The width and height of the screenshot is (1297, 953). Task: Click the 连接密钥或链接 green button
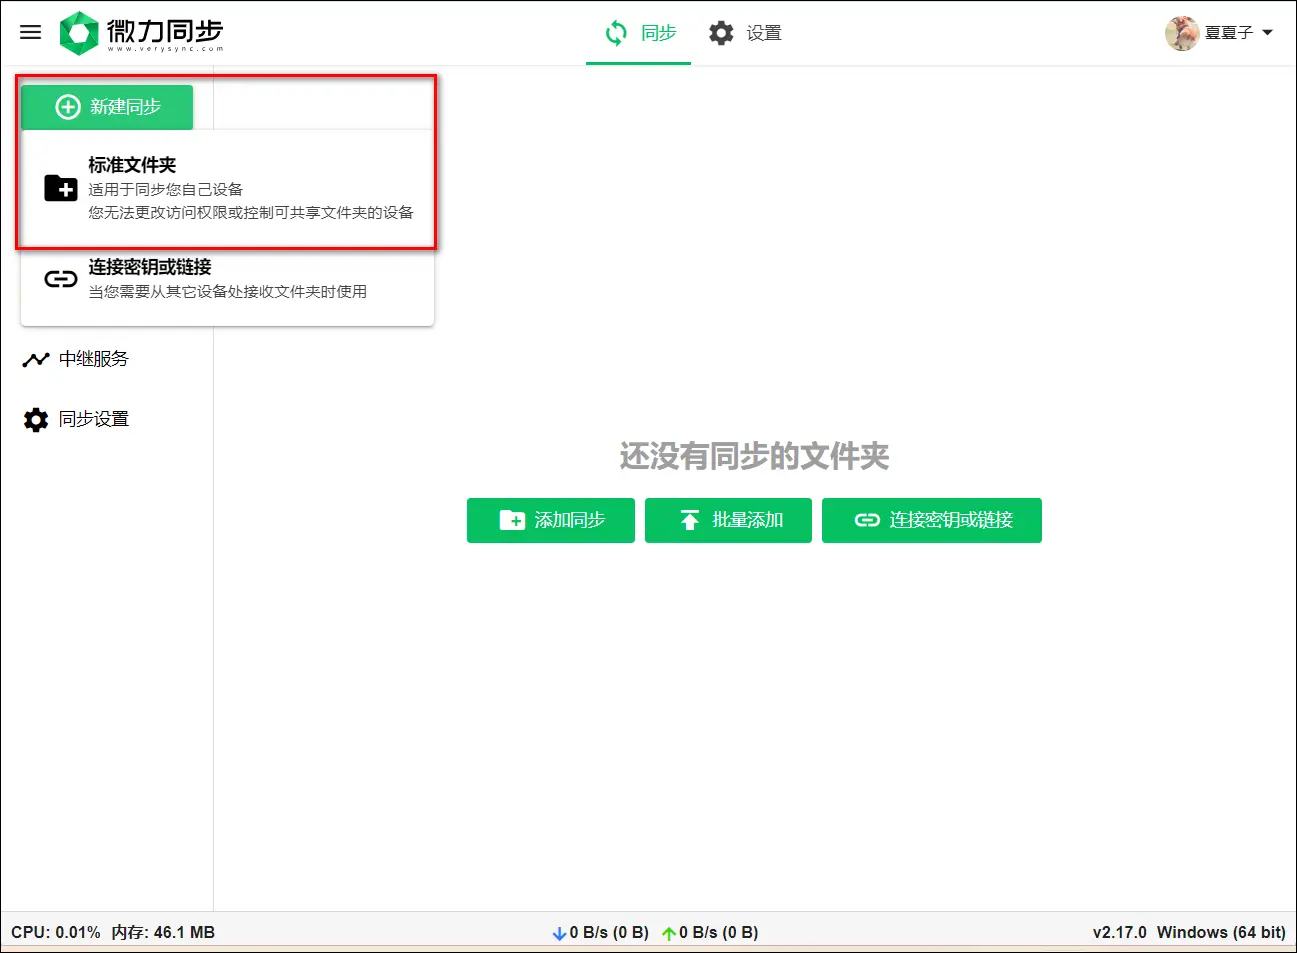point(931,520)
